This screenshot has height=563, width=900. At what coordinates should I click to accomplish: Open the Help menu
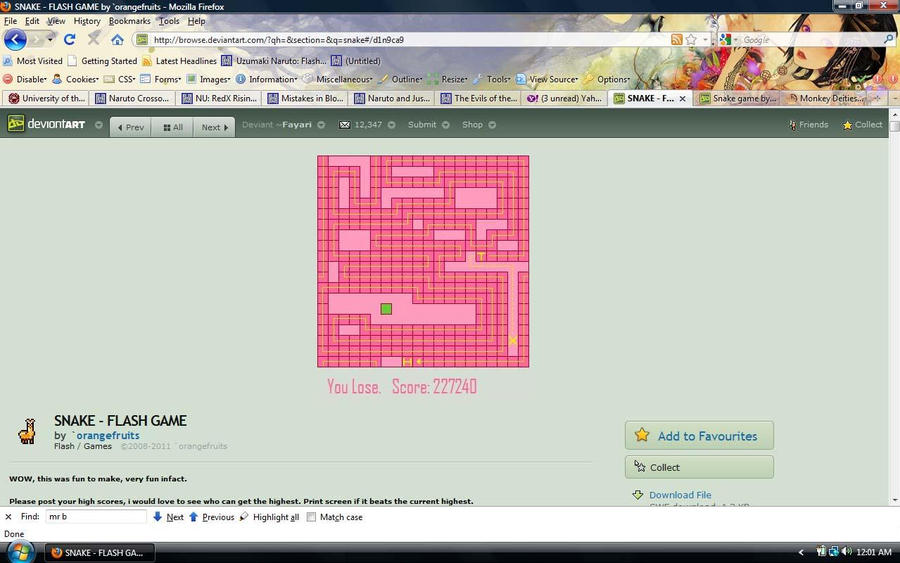(x=196, y=21)
